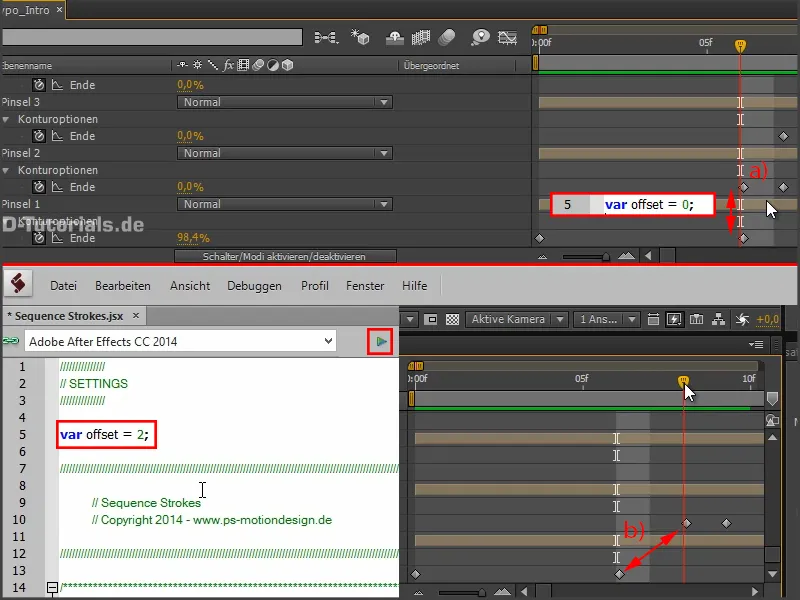
Task: Click the top timeline search field
Action: click(x=152, y=37)
